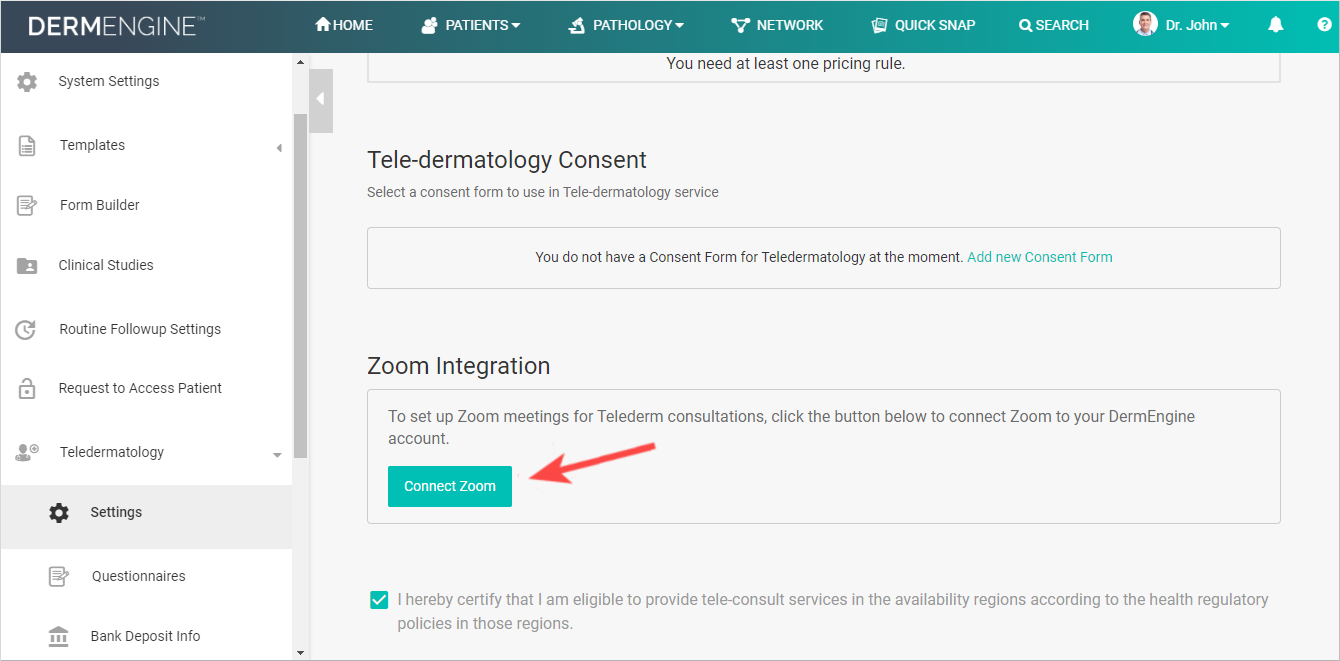Click the Bank Deposit Info icon
1340x661 pixels.
pyautogui.click(x=59, y=636)
